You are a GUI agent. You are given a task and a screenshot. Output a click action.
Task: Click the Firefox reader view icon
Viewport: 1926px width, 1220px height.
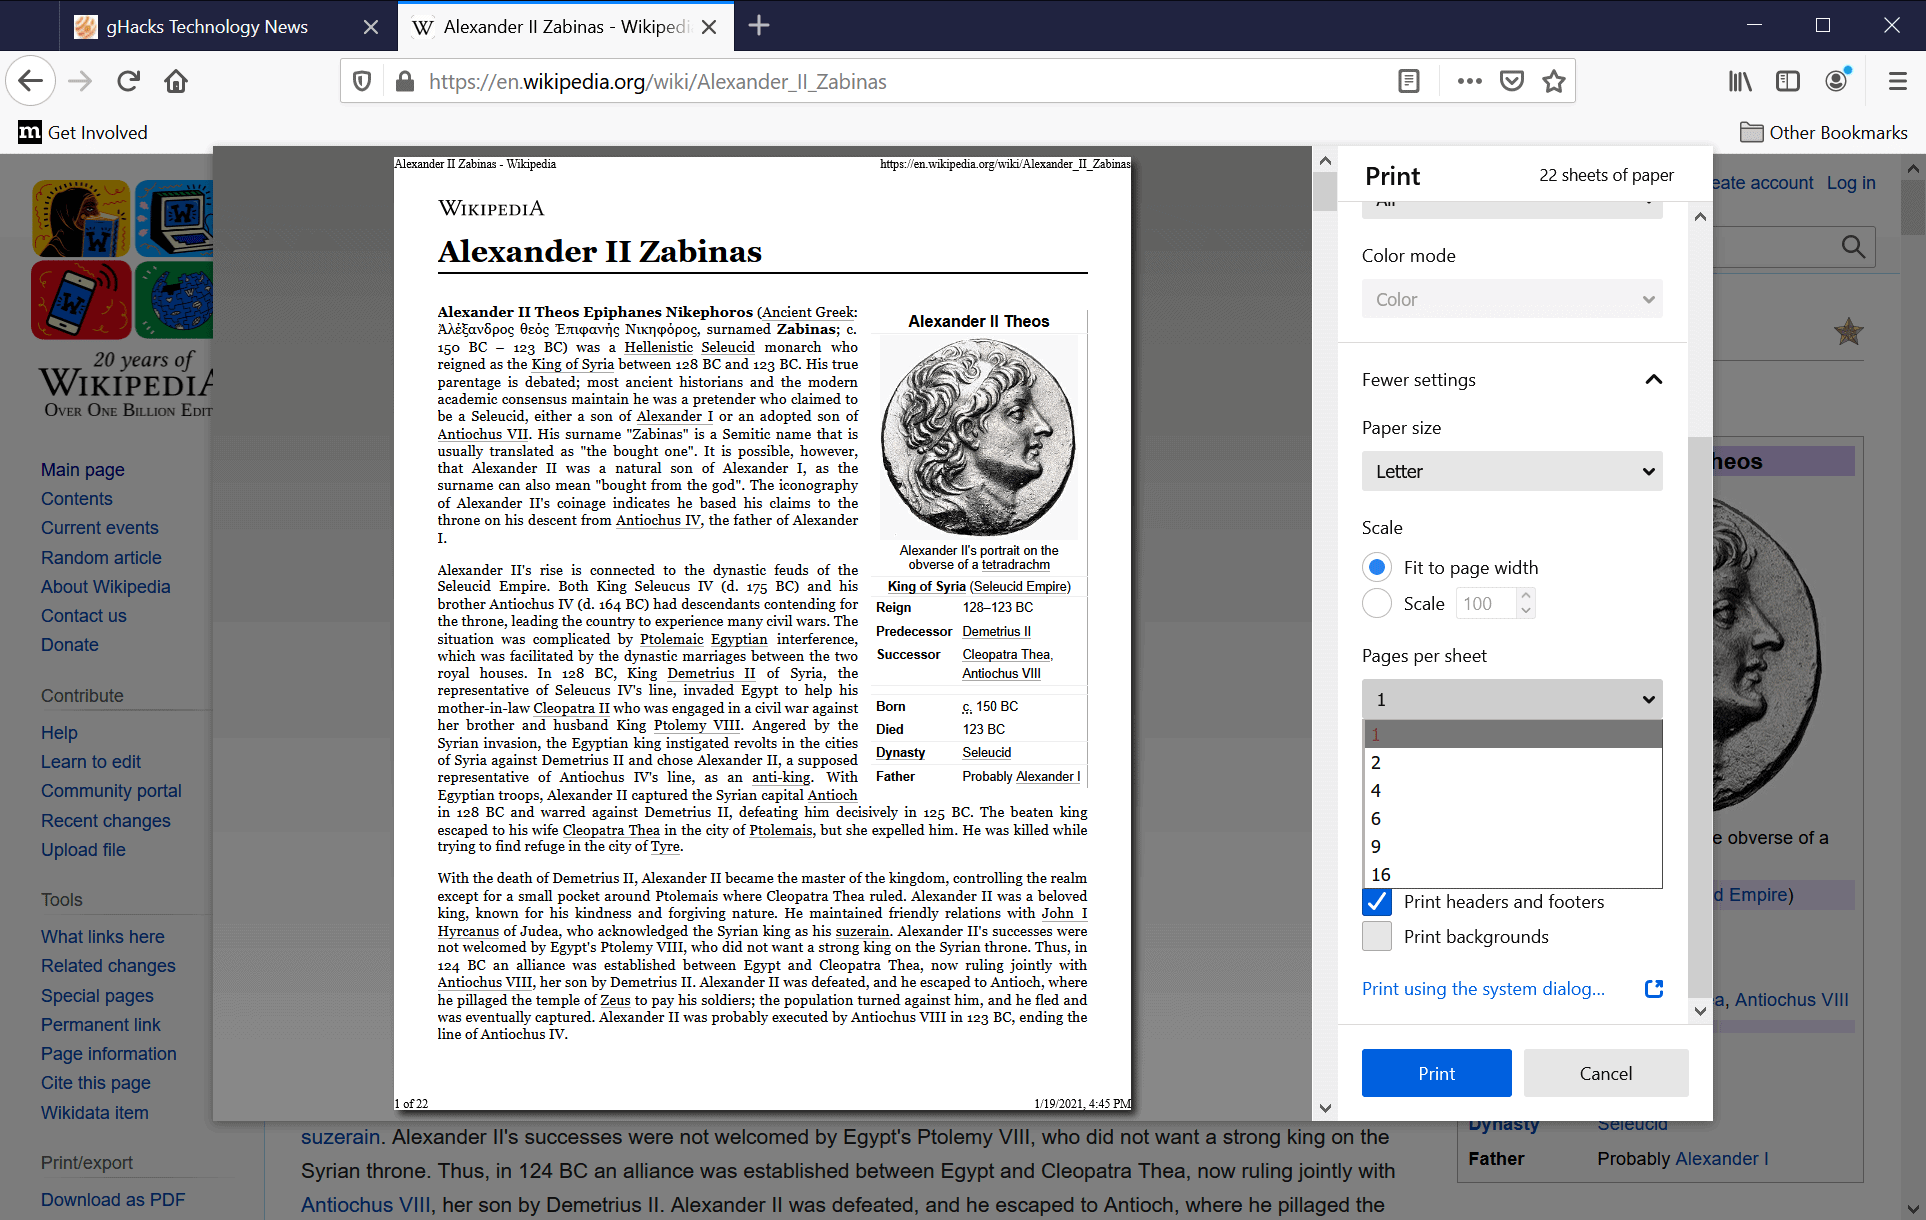1408,80
